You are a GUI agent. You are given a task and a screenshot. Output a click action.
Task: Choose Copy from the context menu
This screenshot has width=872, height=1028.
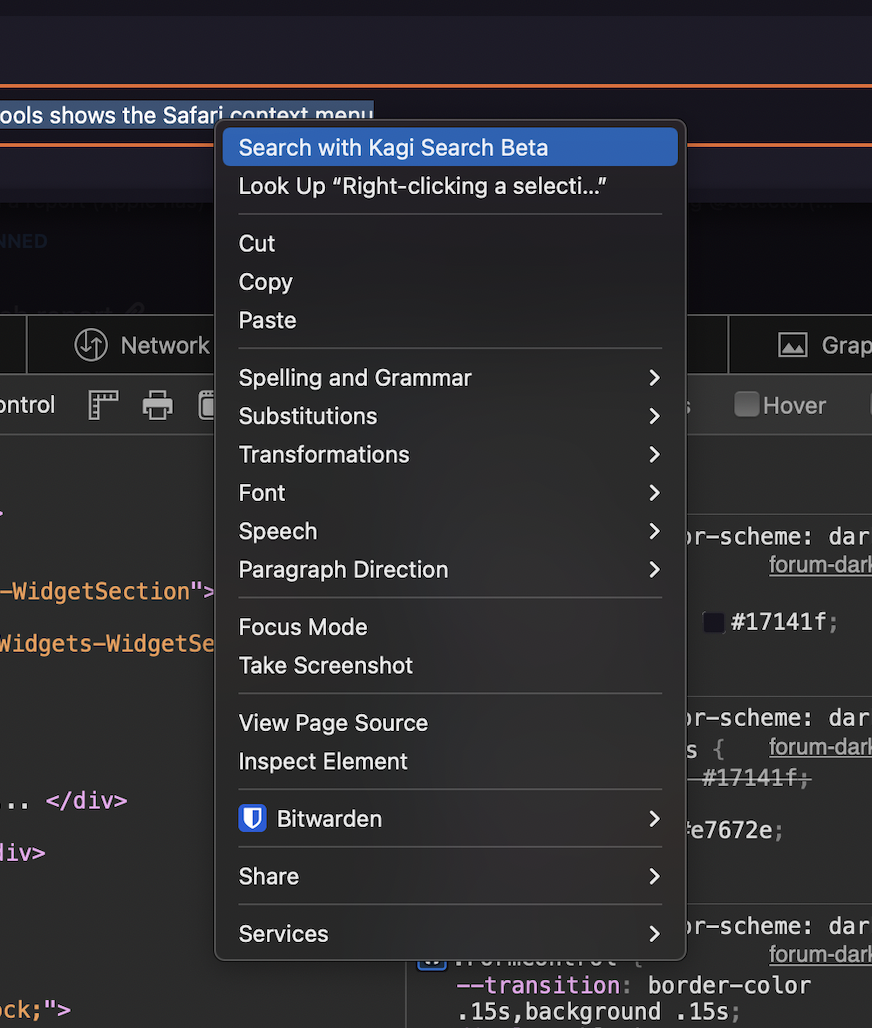coord(266,282)
